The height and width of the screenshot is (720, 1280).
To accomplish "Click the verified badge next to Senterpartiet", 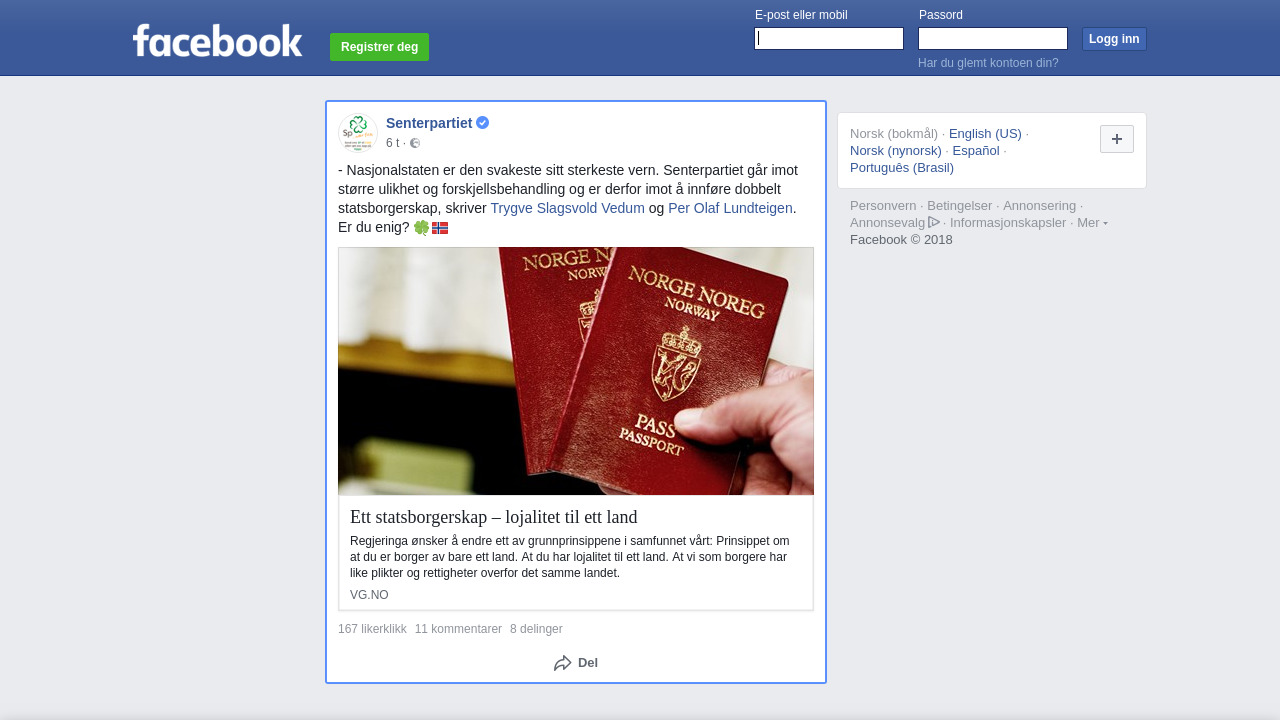I will point(483,123).
